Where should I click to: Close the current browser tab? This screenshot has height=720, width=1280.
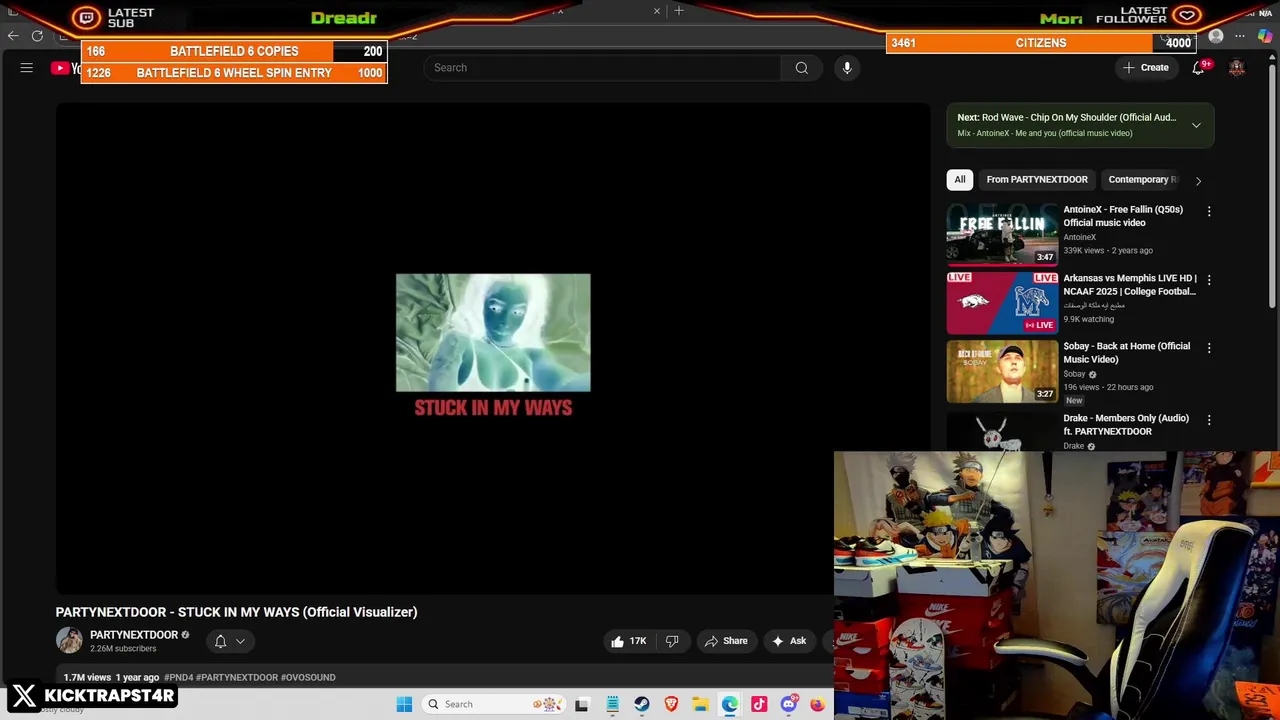(657, 11)
